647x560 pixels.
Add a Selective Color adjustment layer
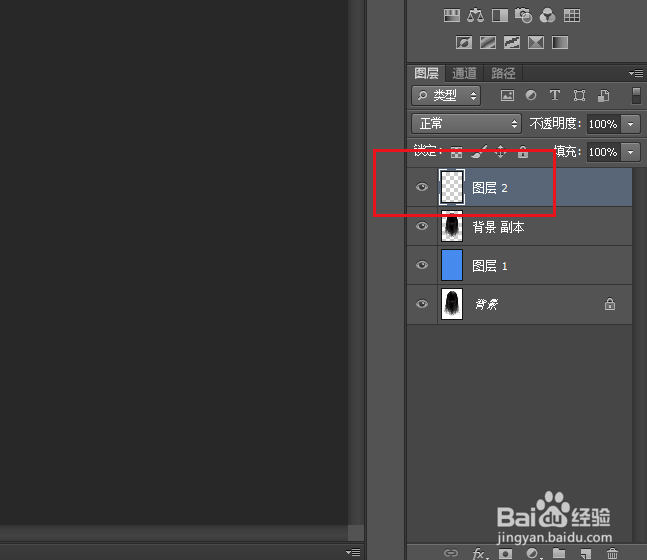[x=536, y=43]
